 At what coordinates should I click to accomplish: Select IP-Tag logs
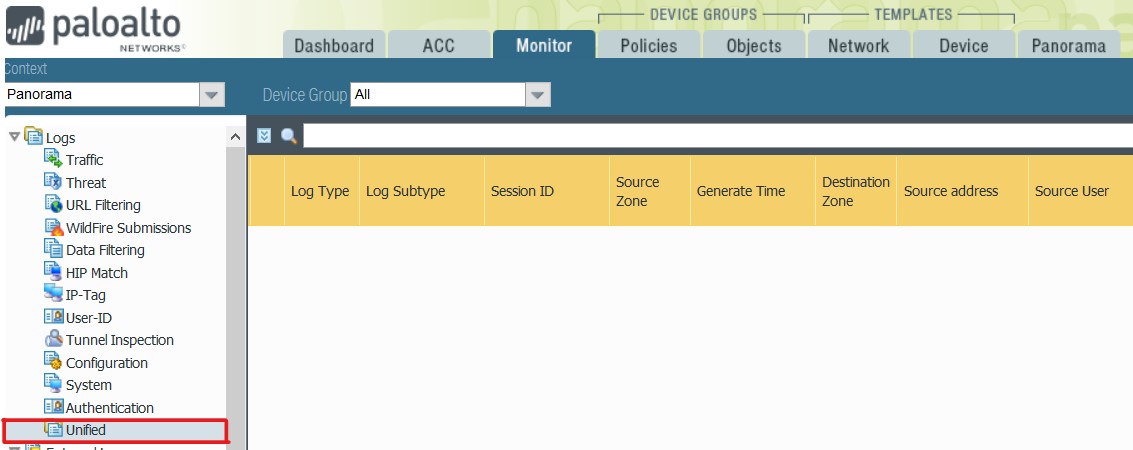[x=86, y=295]
